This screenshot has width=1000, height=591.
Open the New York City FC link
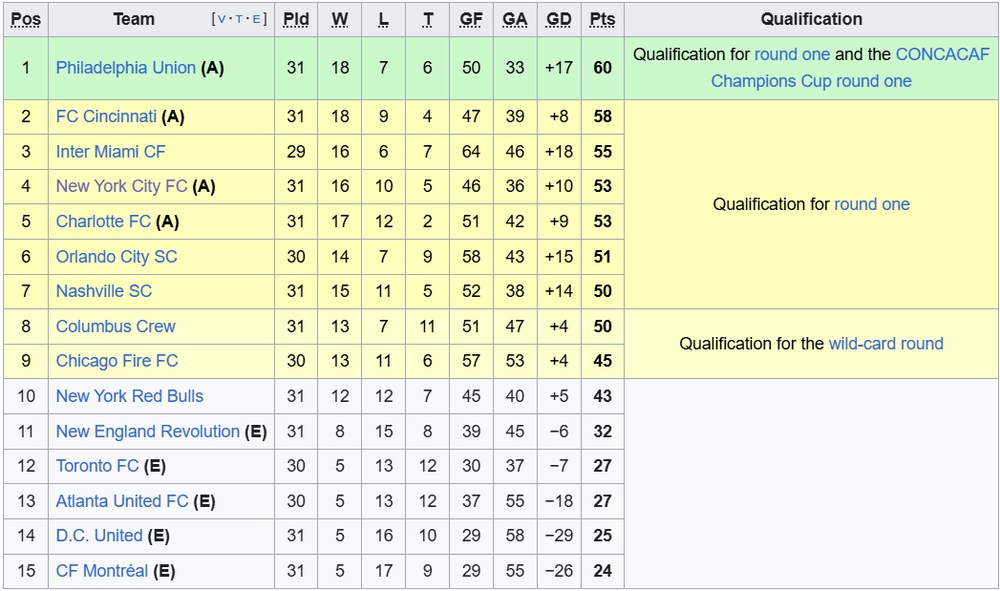(x=121, y=186)
